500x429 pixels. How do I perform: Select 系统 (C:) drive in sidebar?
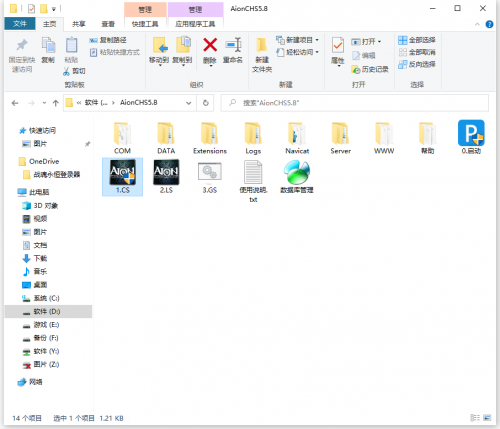(x=41, y=298)
